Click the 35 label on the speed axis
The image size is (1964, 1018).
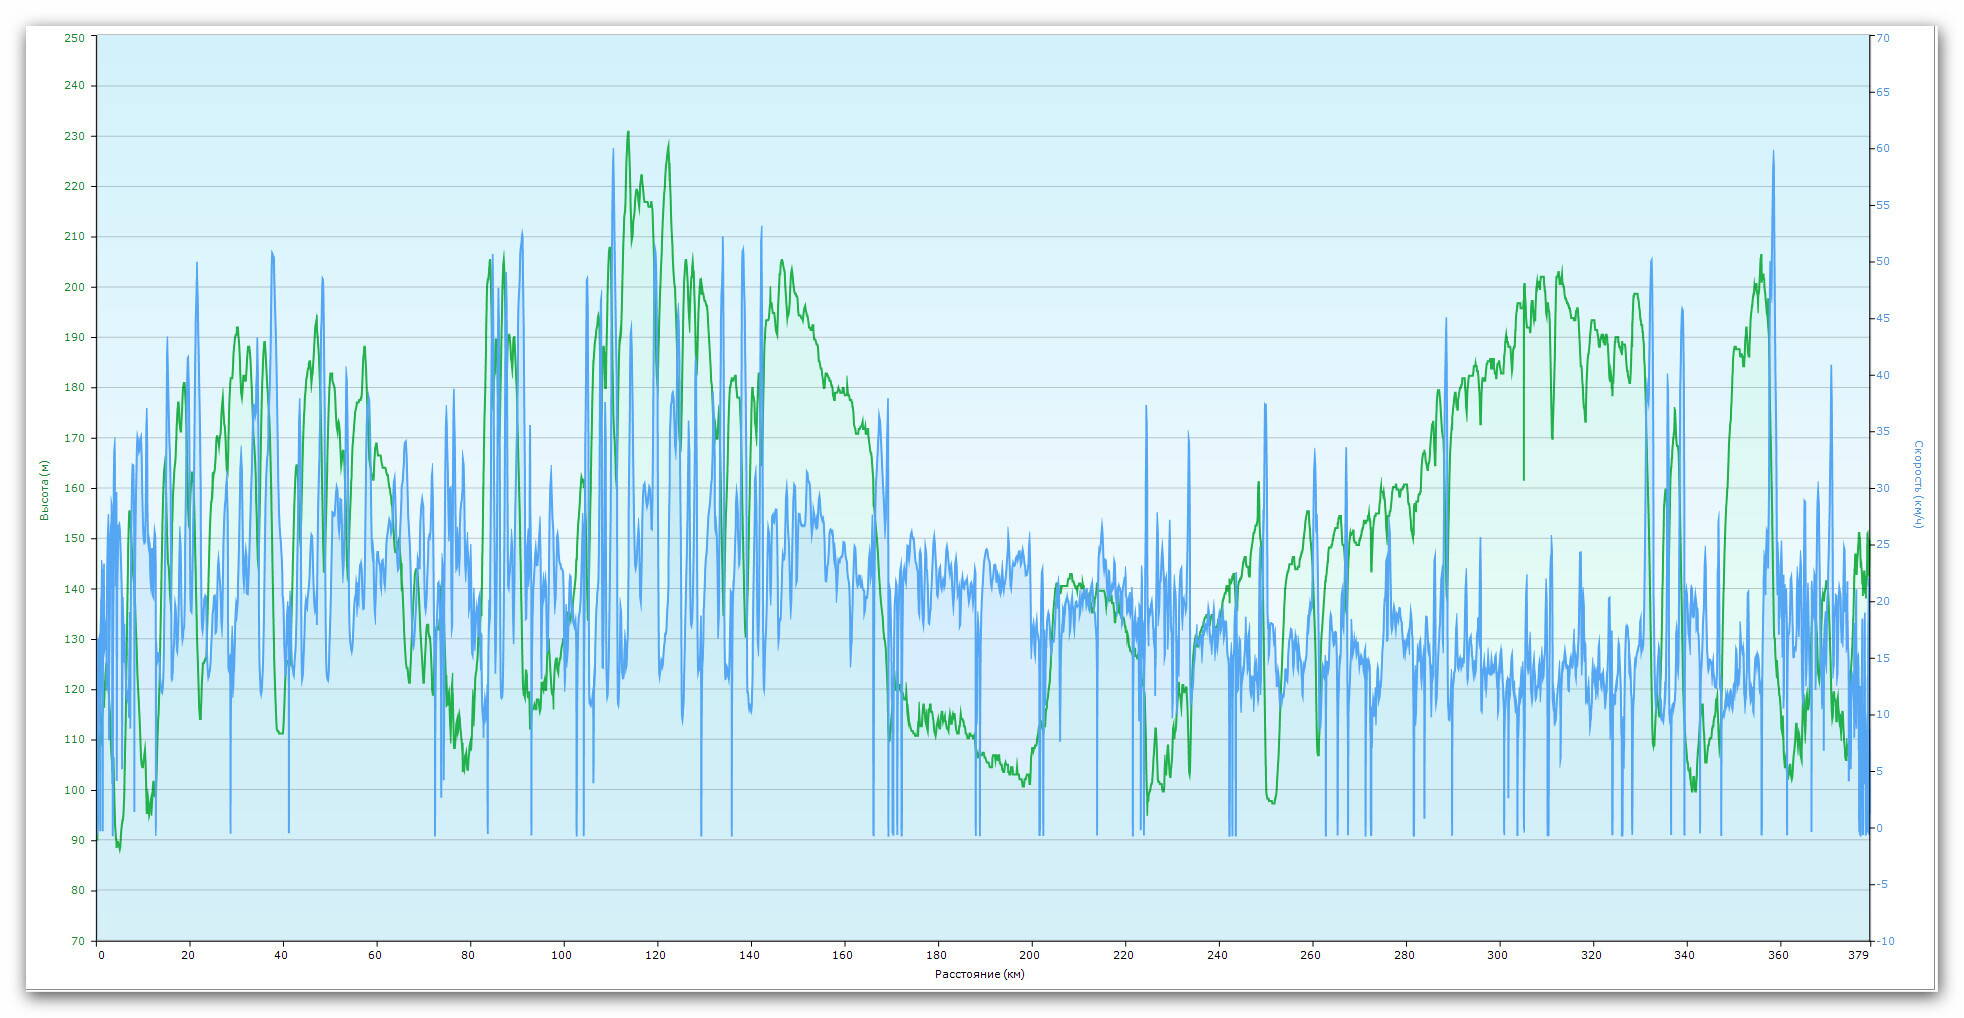[1882, 432]
